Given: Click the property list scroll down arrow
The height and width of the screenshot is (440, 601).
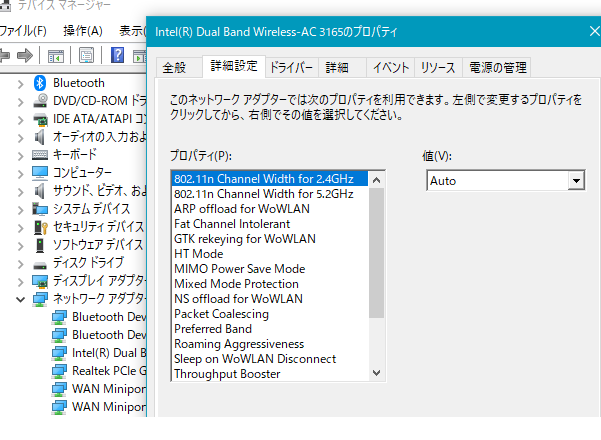Looking at the screenshot, I should point(376,373).
